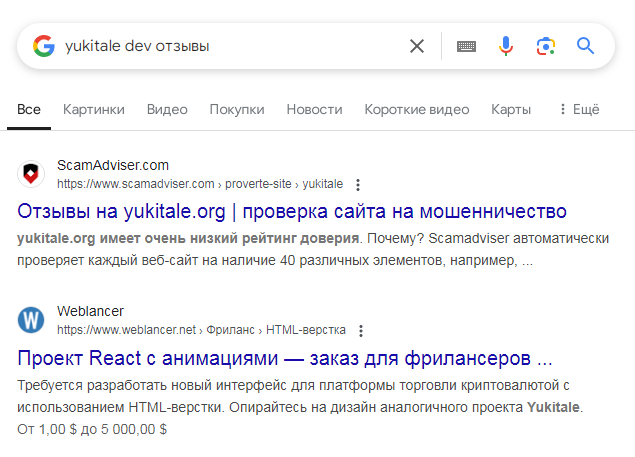Click the scamadviser.com URL breadcrumb
The height and width of the screenshot is (457, 635).
click(x=200, y=184)
